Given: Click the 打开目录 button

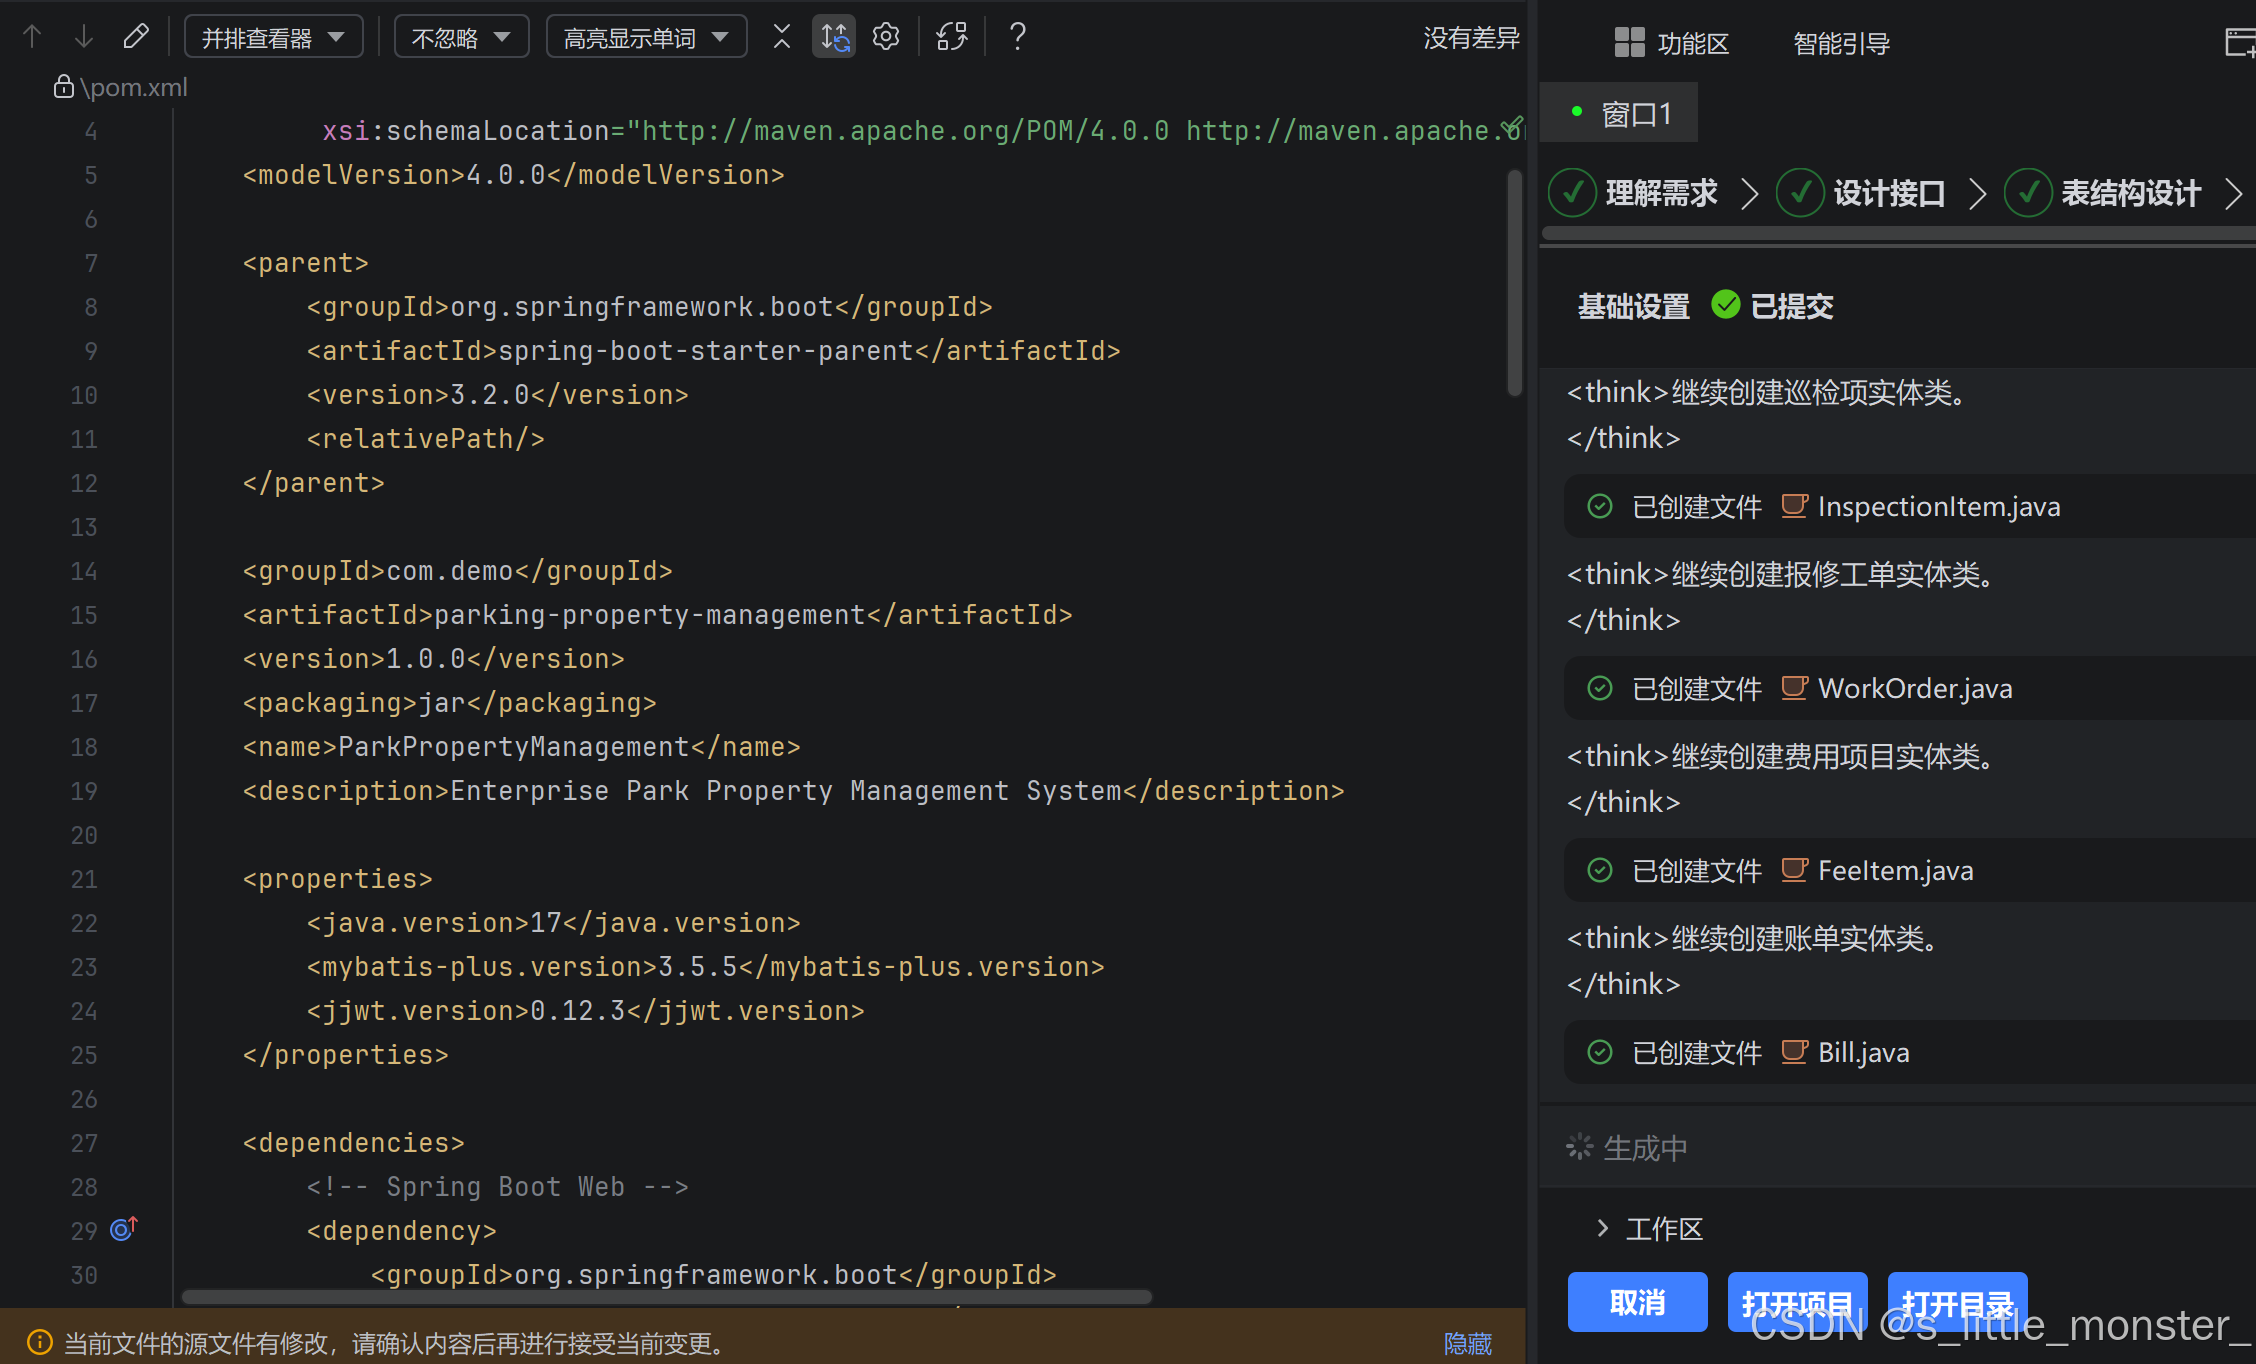Looking at the screenshot, I should click(x=1957, y=1302).
